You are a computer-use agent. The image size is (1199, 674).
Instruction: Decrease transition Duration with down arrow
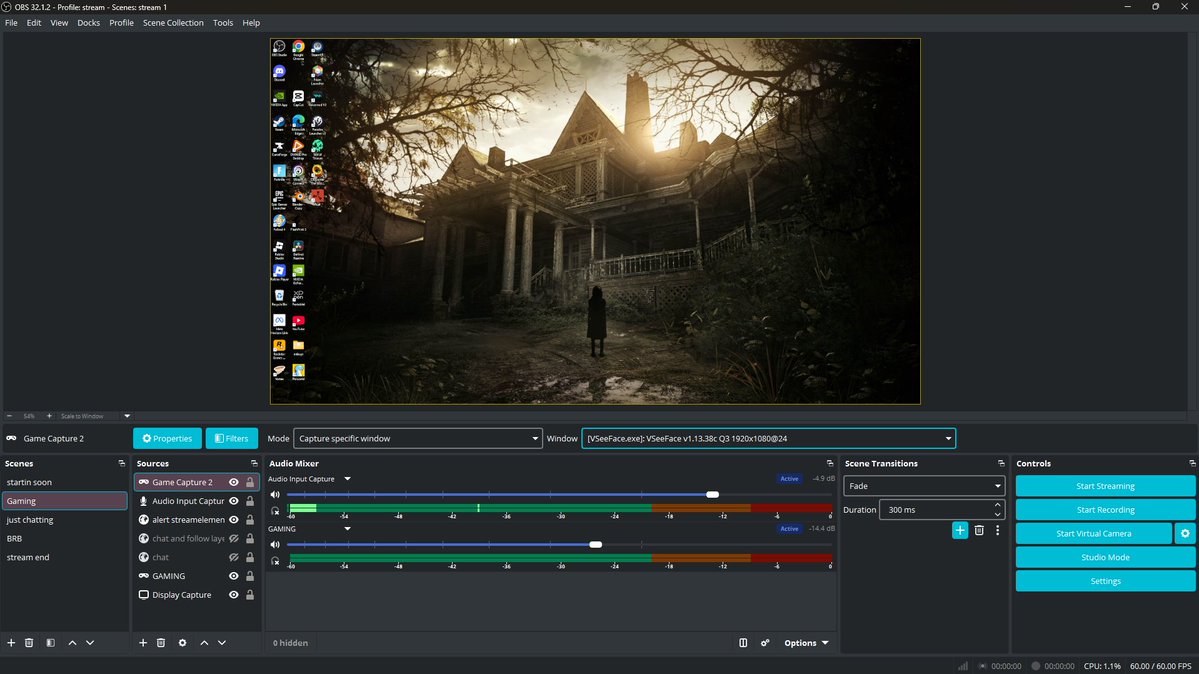coord(997,514)
